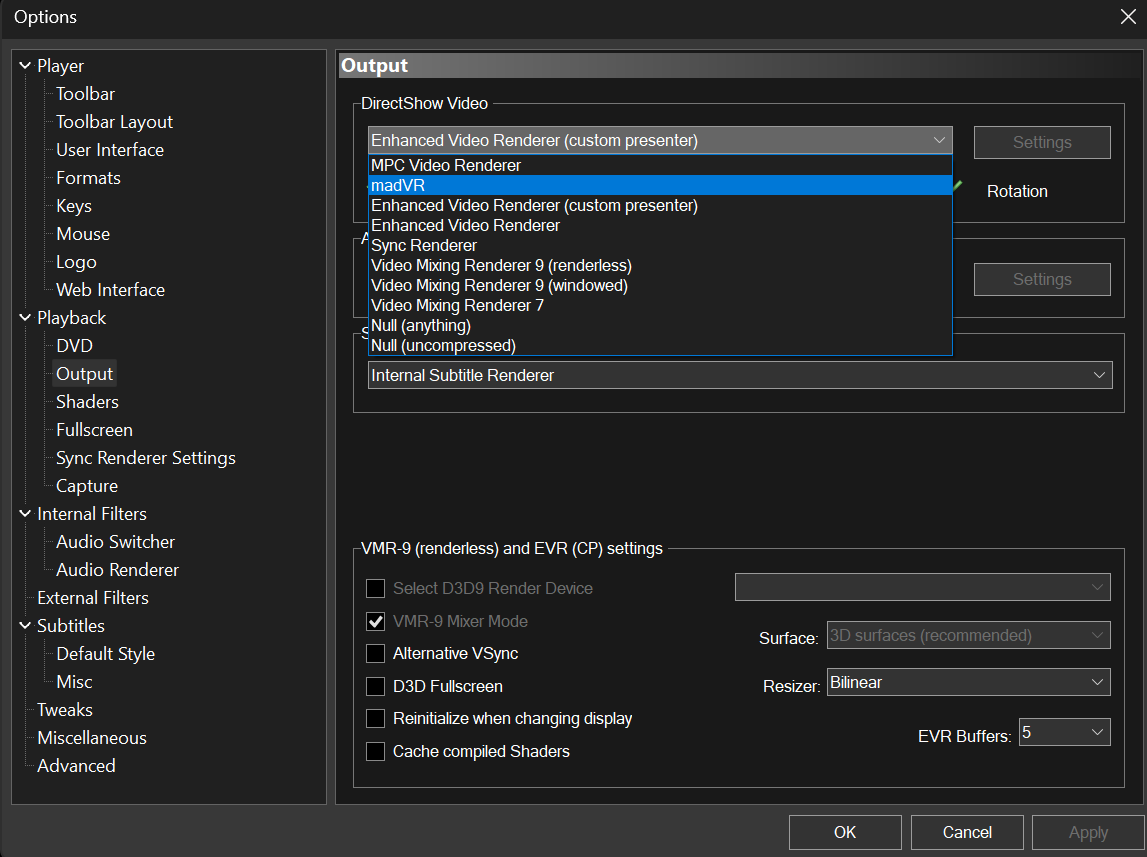Open the EVR Buffers dropdown

click(x=1064, y=732)
